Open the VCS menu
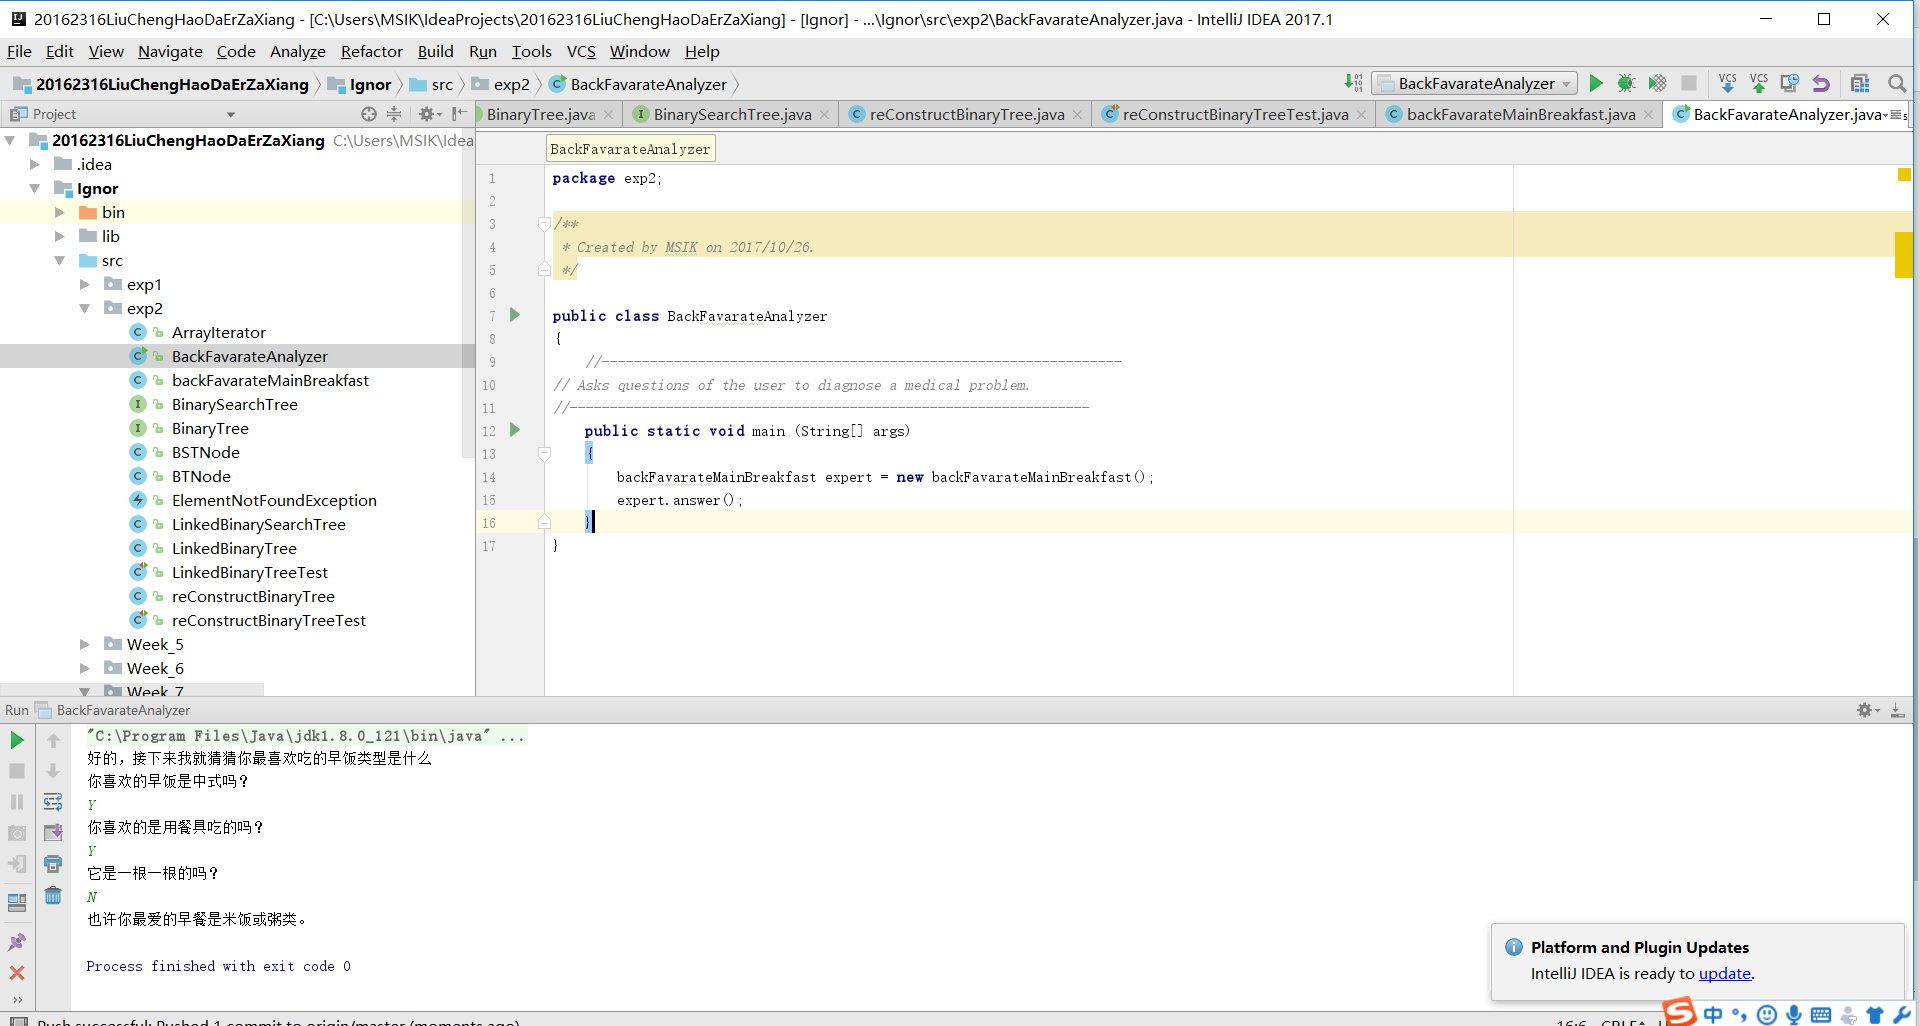Screen dimensions: 1920x1026 click(581, 51)
